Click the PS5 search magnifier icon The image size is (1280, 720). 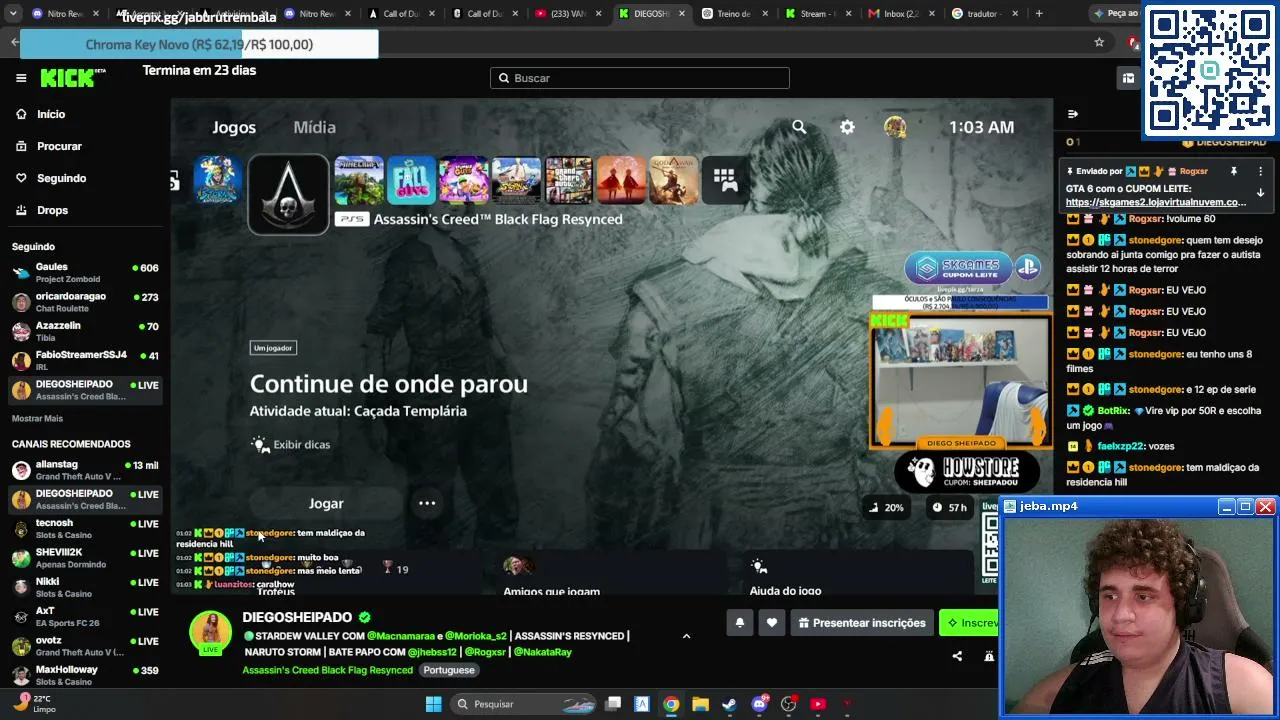click(x=799, y=127)
